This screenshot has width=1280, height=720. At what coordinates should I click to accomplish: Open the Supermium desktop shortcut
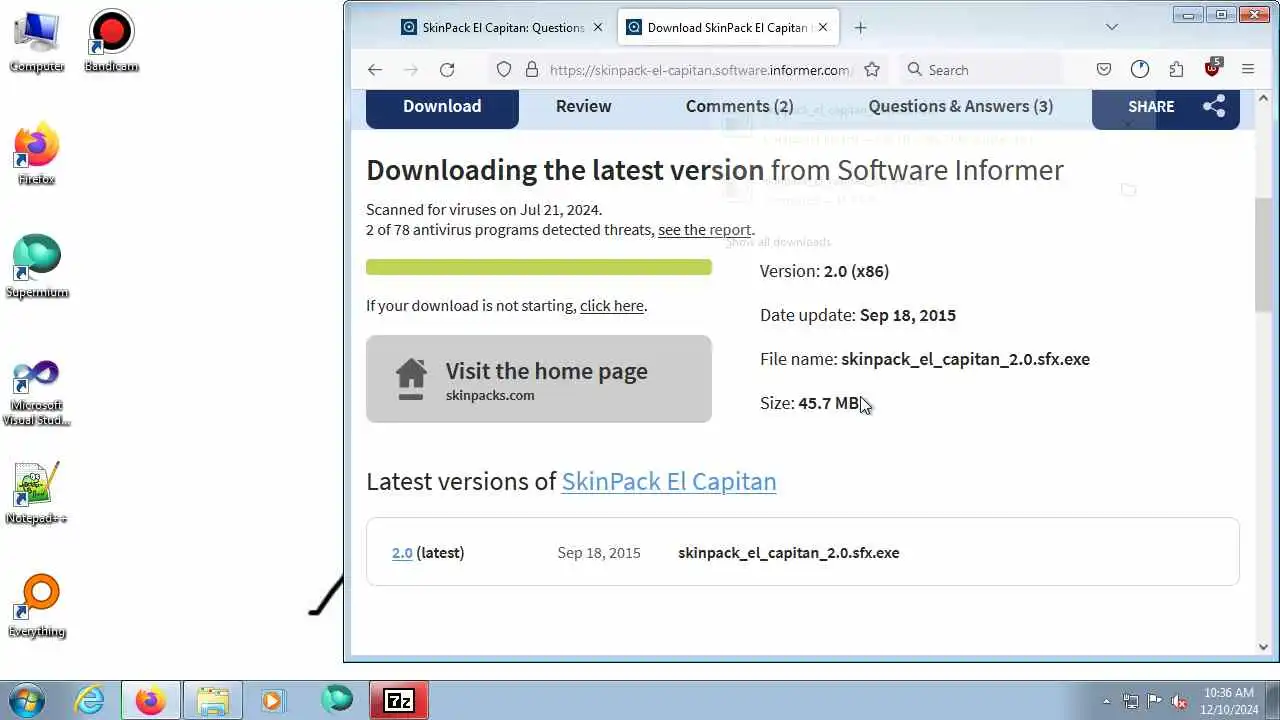37,267
